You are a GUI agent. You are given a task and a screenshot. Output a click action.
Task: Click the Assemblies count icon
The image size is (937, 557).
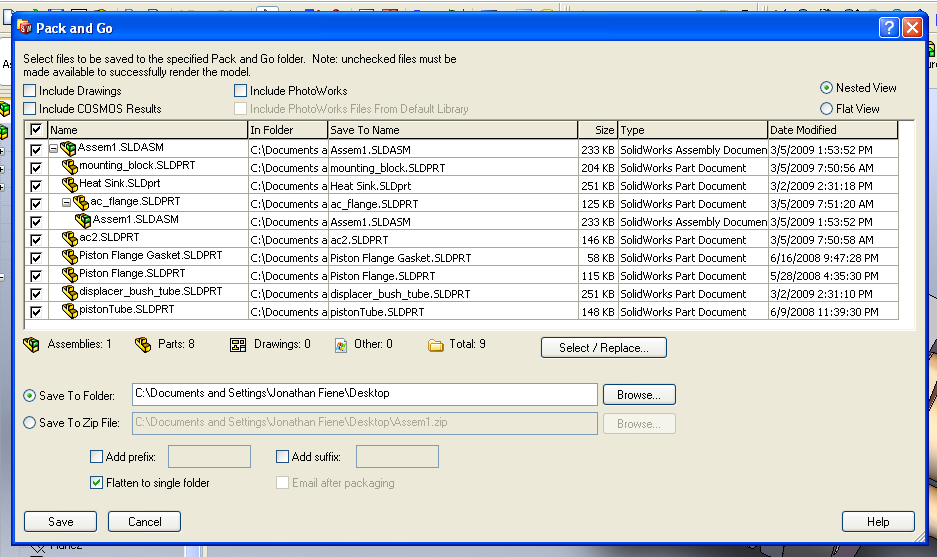click(31, 345)
